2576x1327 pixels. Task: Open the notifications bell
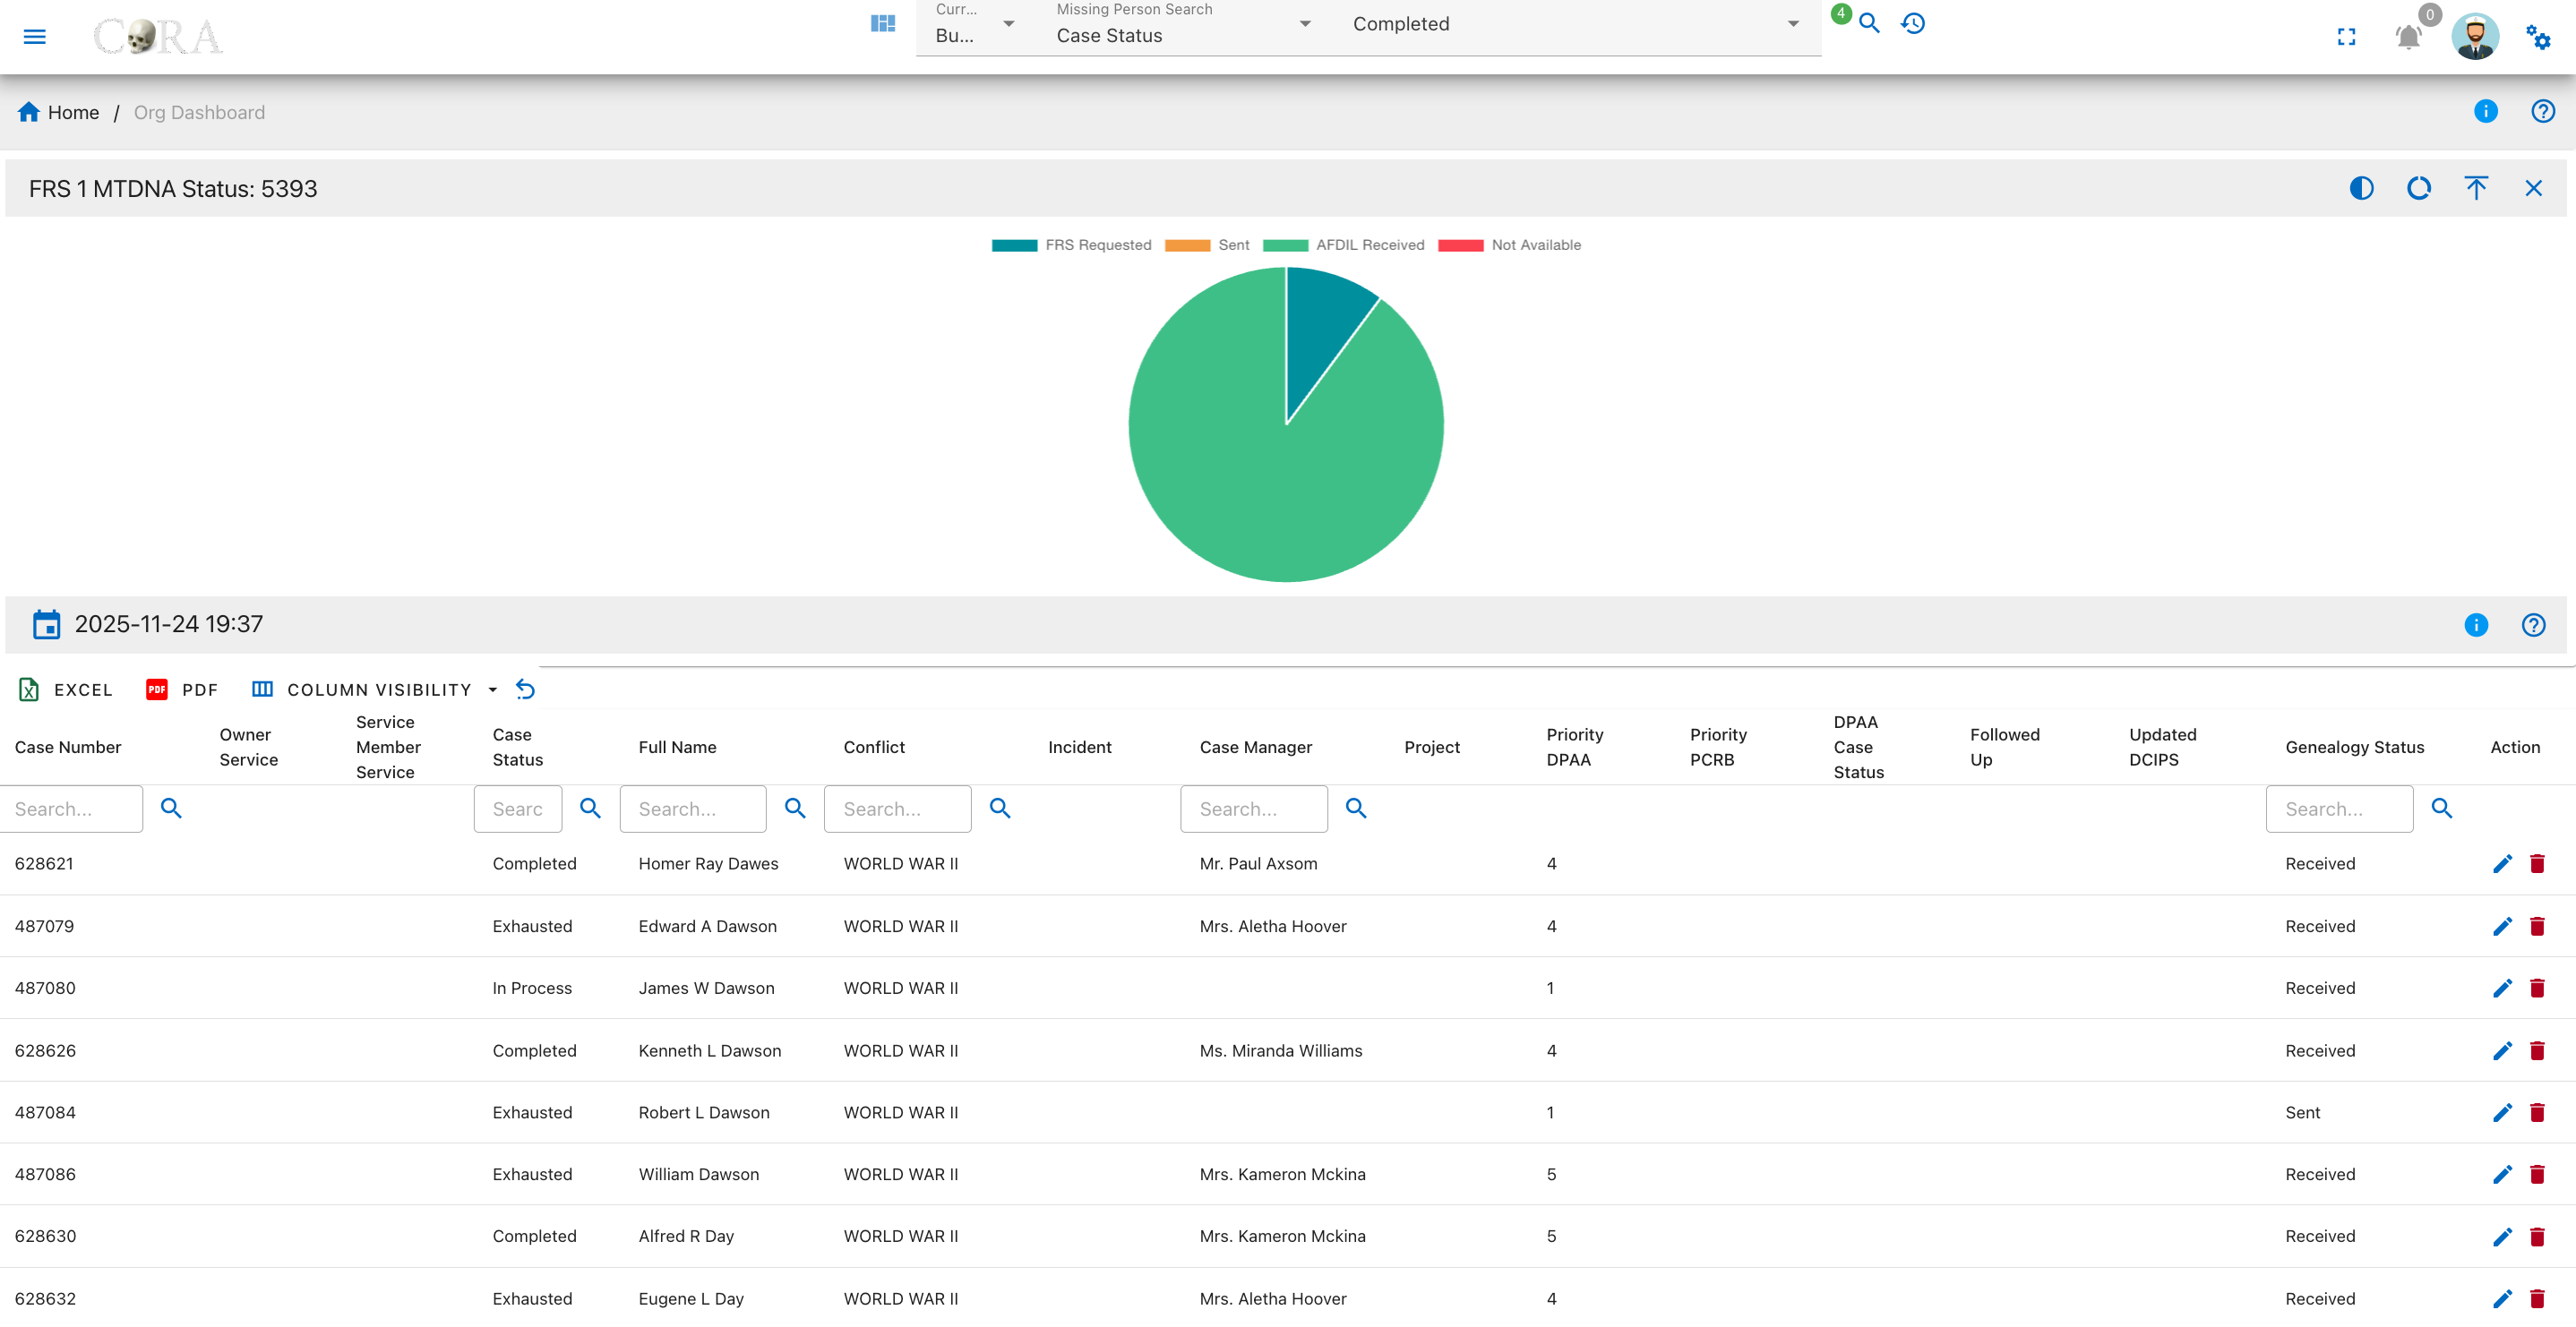pos(2408,37)
